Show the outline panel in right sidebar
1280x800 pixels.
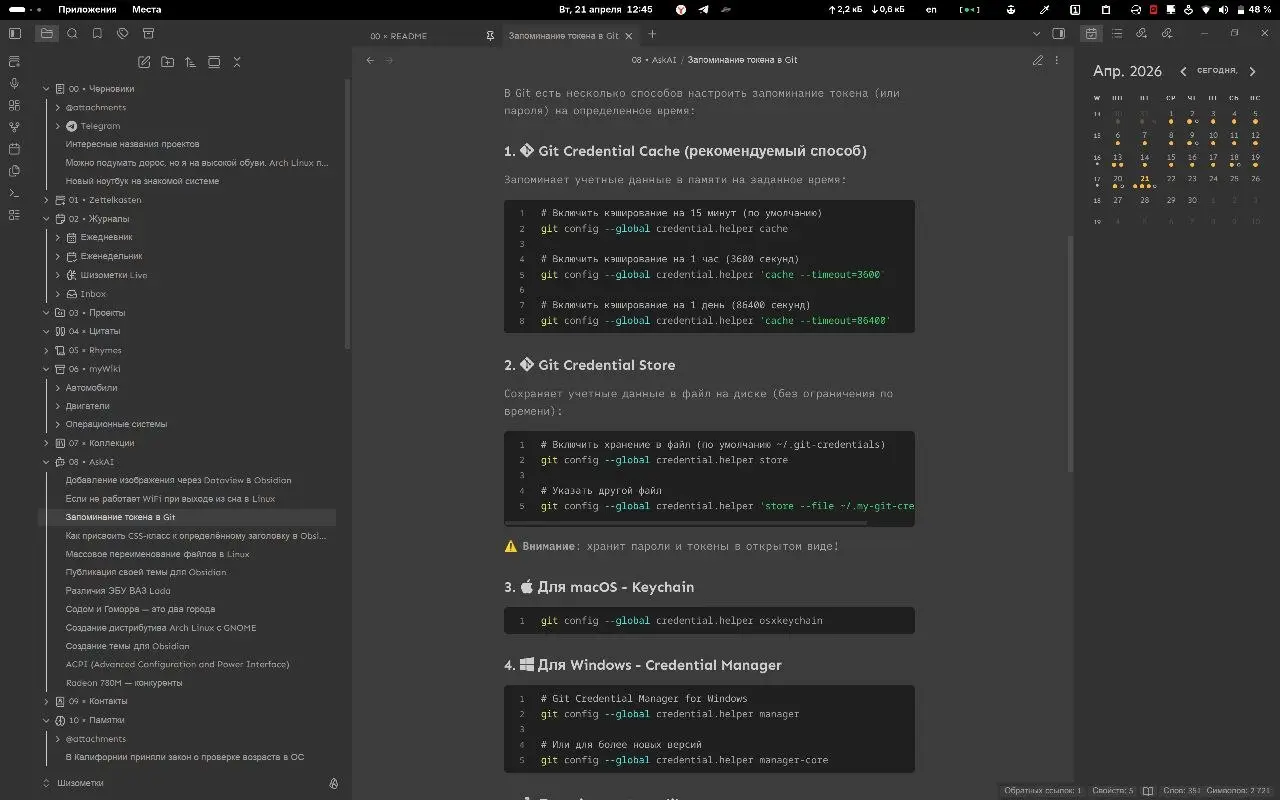coord(1116,33)
